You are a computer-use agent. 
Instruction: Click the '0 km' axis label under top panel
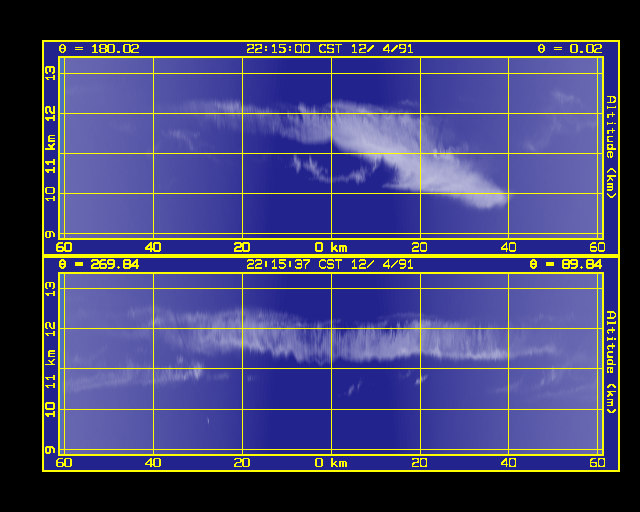331,247
